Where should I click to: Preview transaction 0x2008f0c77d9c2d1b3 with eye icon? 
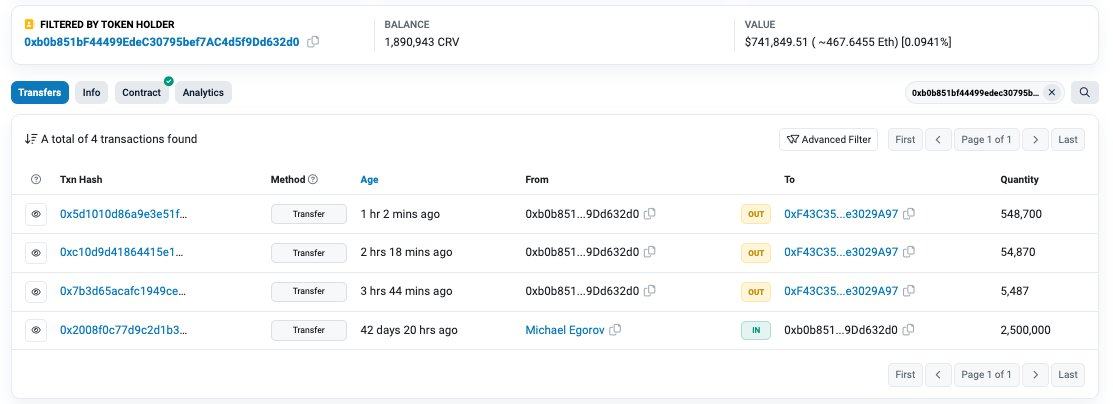click(x=36, y=330)
